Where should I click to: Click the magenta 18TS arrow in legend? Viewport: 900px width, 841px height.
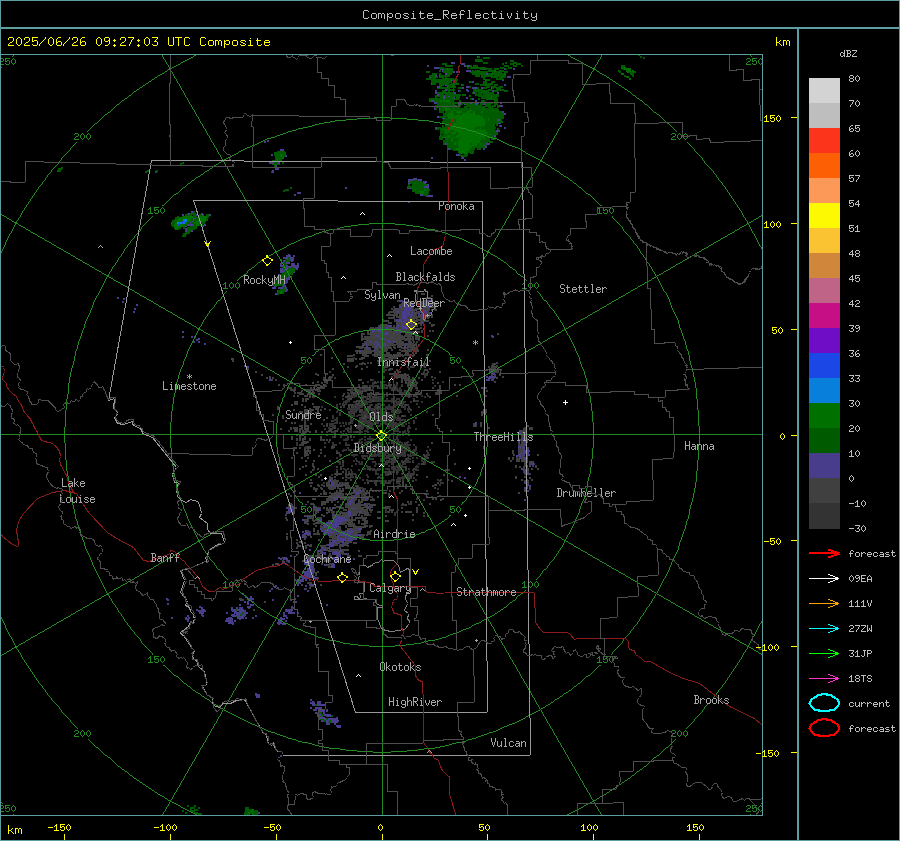[824, 679]
